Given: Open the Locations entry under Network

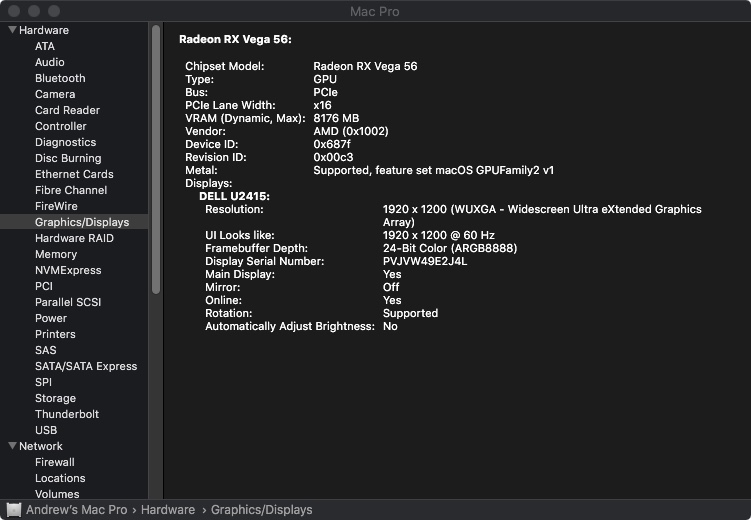Looking at the screenshot, I should click(x=60, y=478).
